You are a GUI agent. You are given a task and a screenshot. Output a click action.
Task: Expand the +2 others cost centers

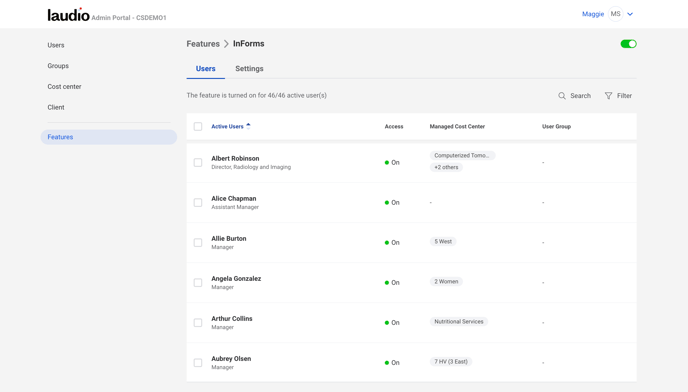click(x=446, y=167)
